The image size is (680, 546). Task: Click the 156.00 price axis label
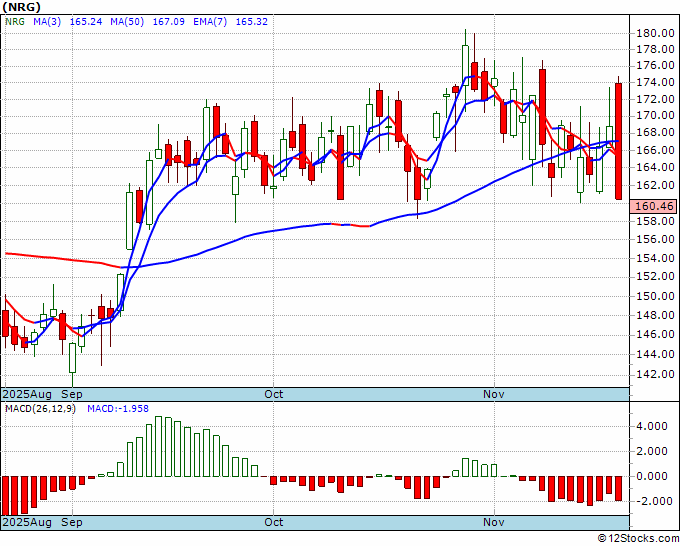(655, 239)
